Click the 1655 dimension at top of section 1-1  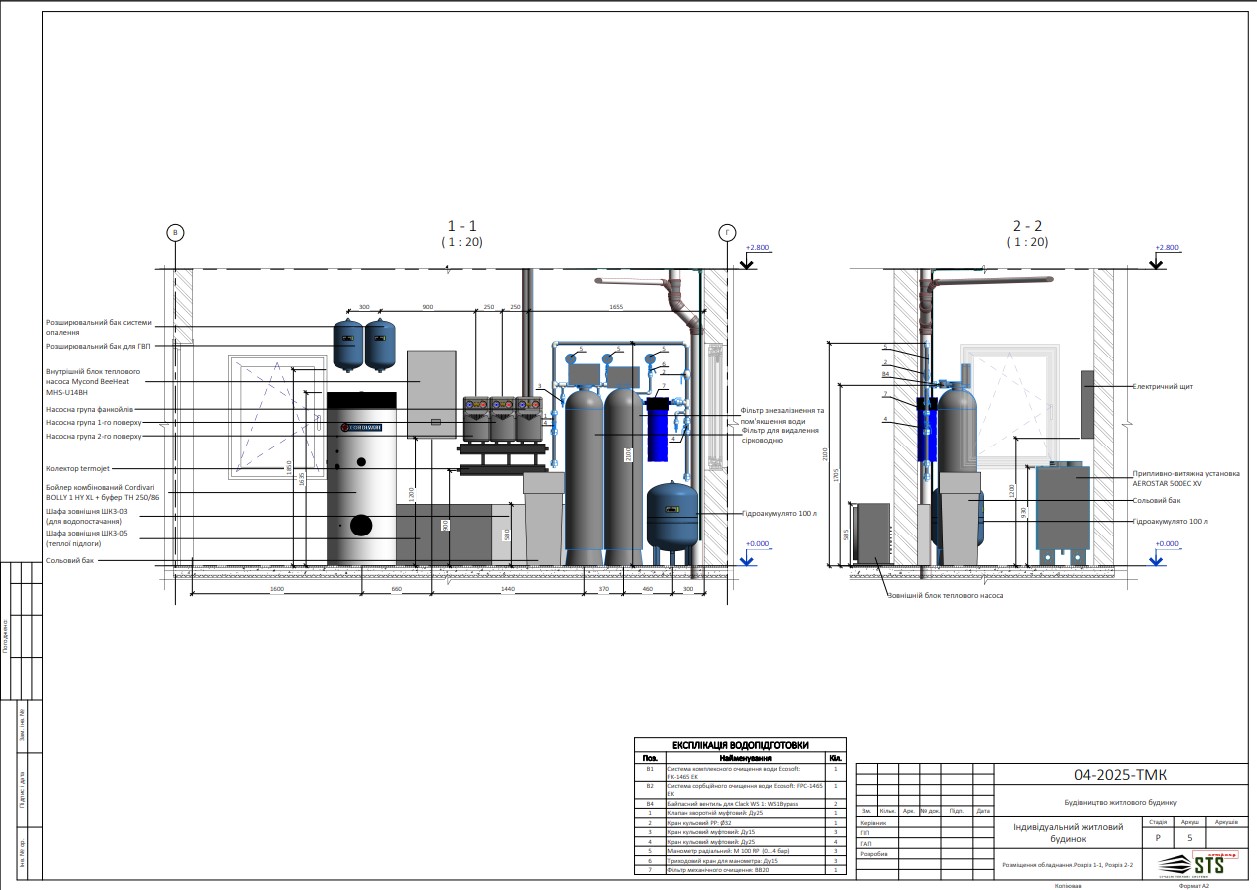[x=616, y=307]
